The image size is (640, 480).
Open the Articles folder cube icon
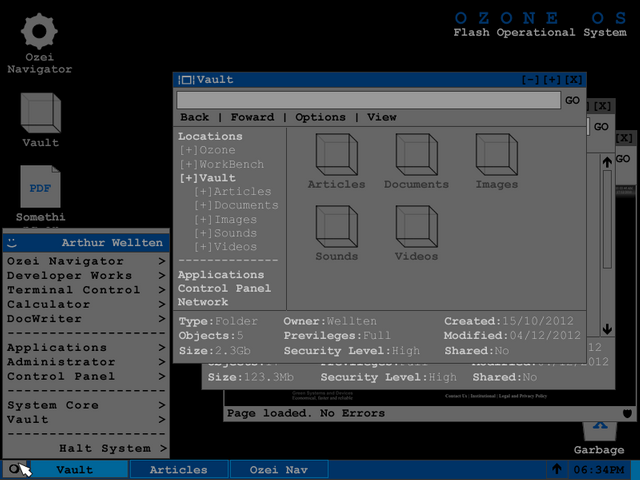coord(337,155)
